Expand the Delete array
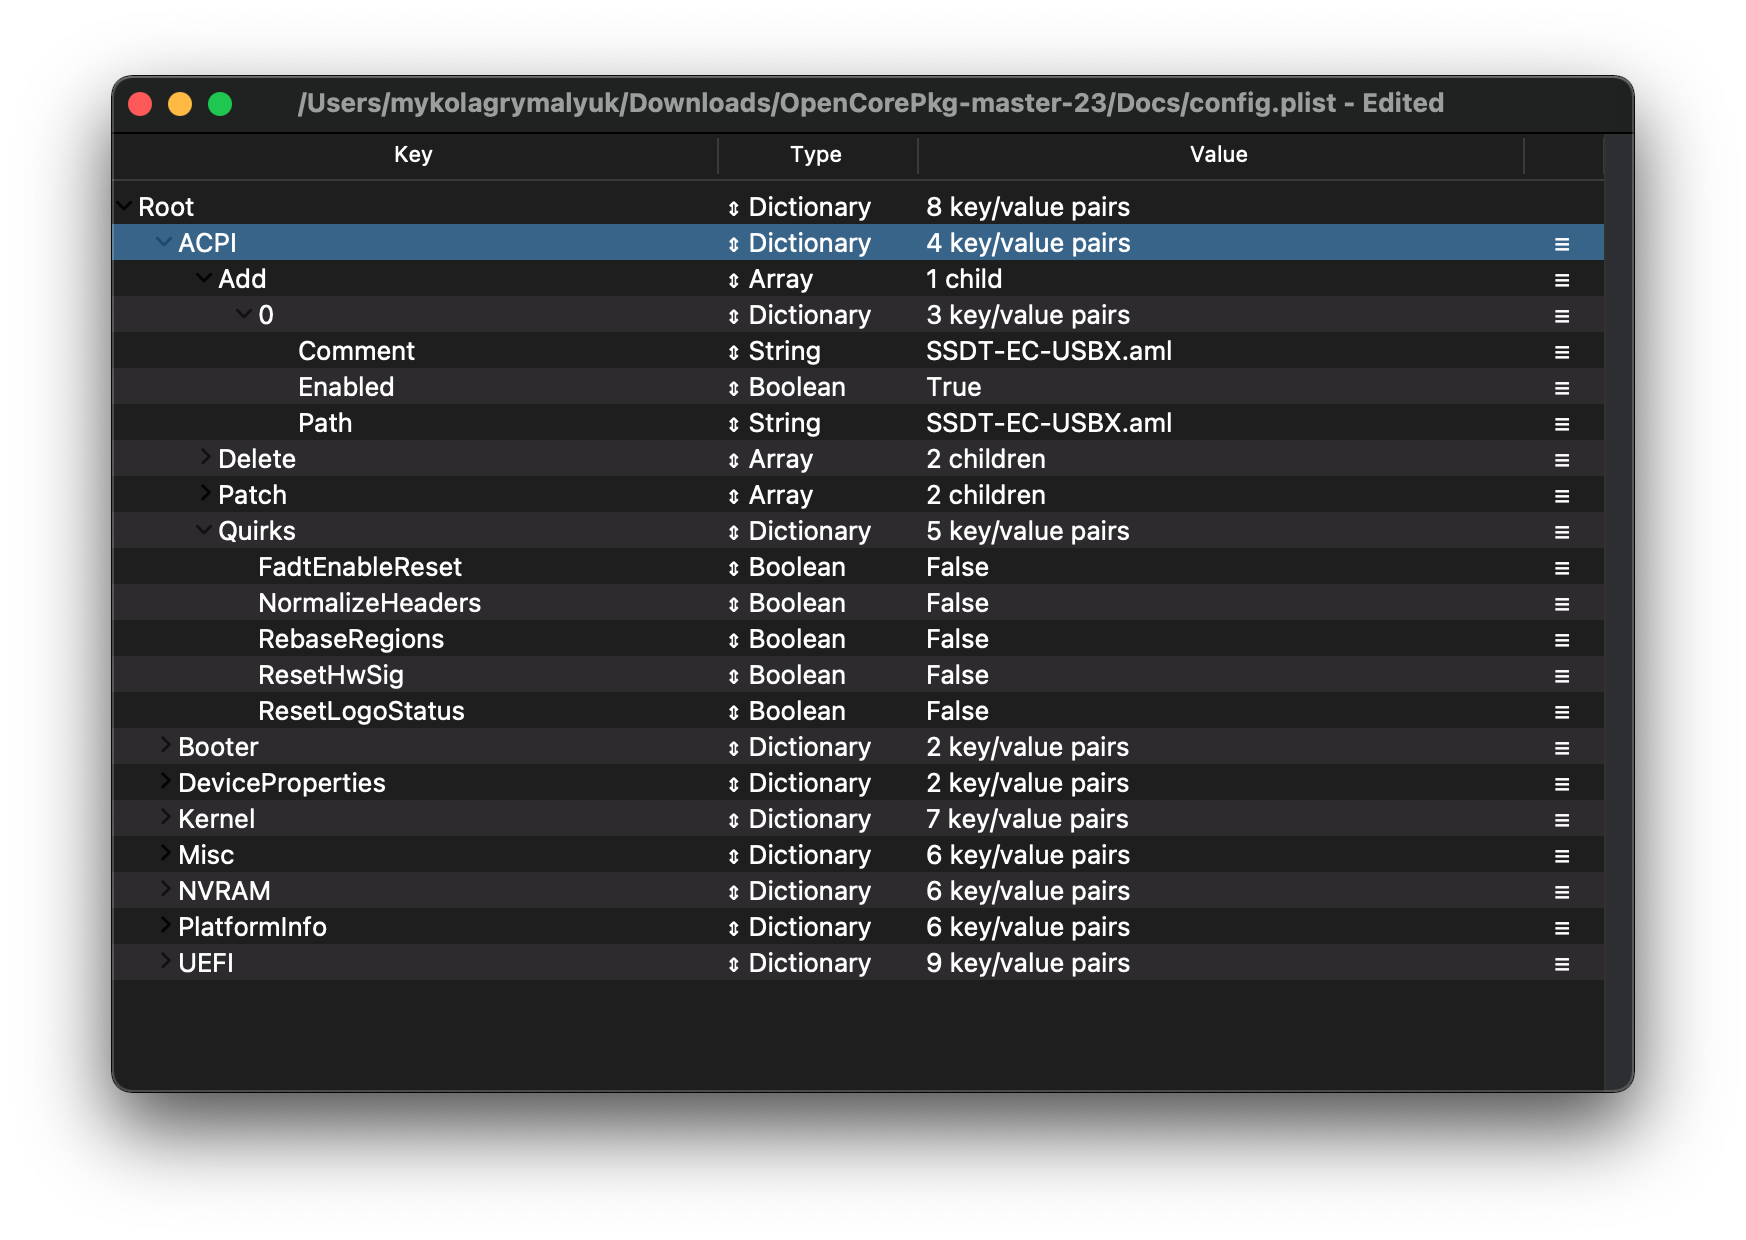The width and height of the screenshot is (1746, 1240). [205, 458]
